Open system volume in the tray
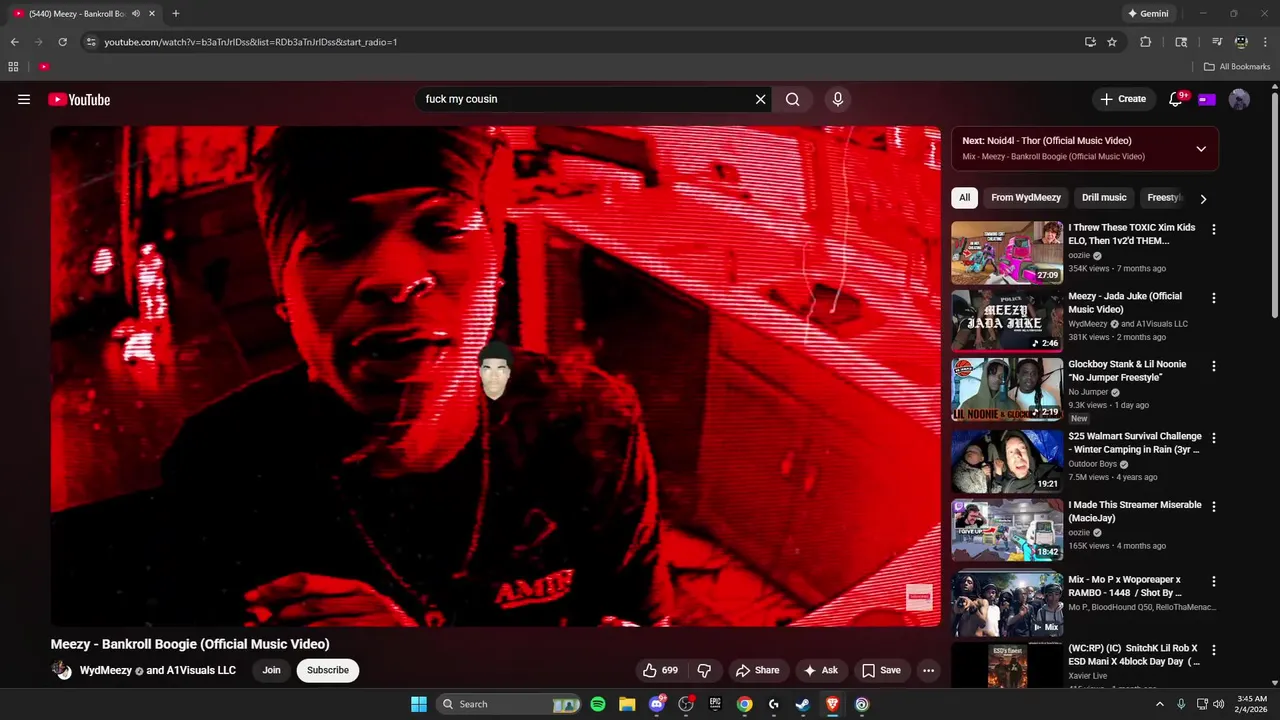This screenshot has height=720, width=1280. (x=1219, y=704)
